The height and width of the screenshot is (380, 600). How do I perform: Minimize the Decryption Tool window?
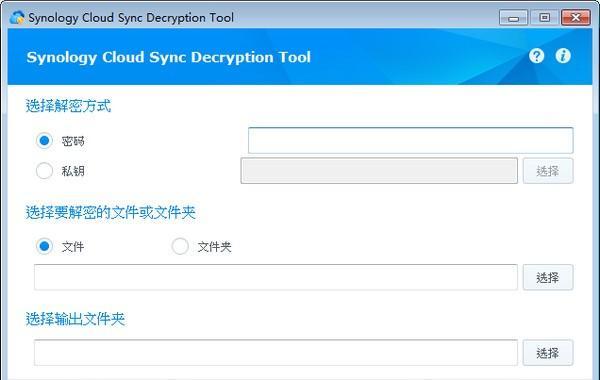coord(513,18)
